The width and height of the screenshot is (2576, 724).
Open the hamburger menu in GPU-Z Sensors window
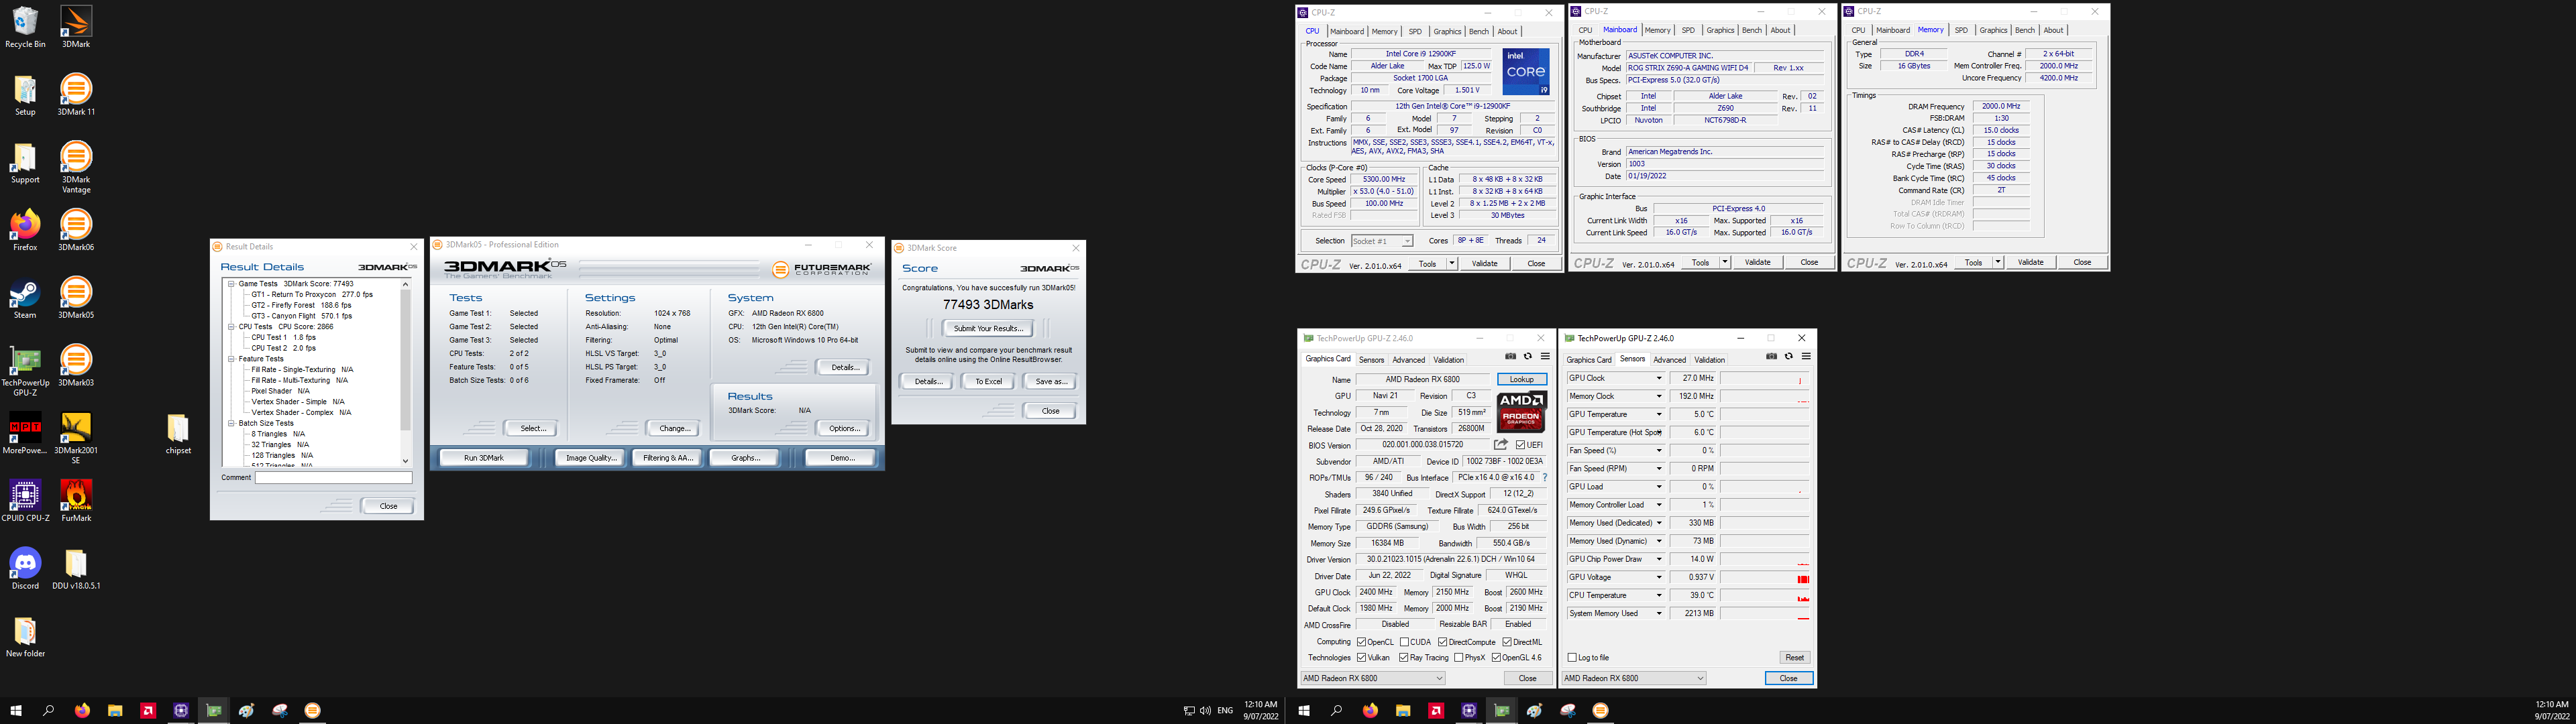(x=1806, y=357)
